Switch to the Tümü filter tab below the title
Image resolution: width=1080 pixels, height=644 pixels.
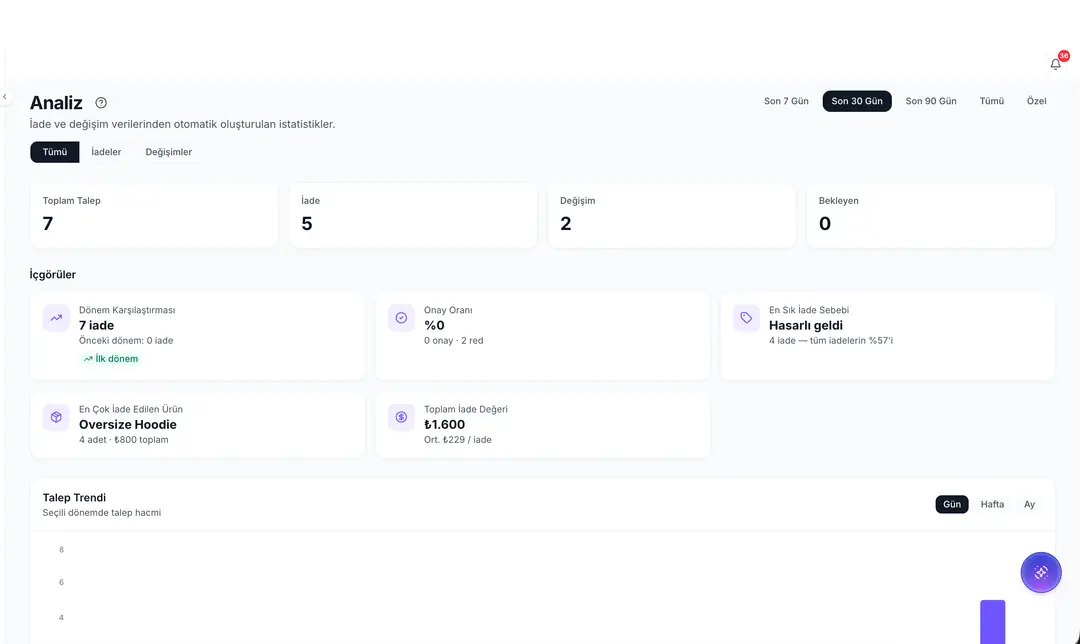[x=55, y=152]
